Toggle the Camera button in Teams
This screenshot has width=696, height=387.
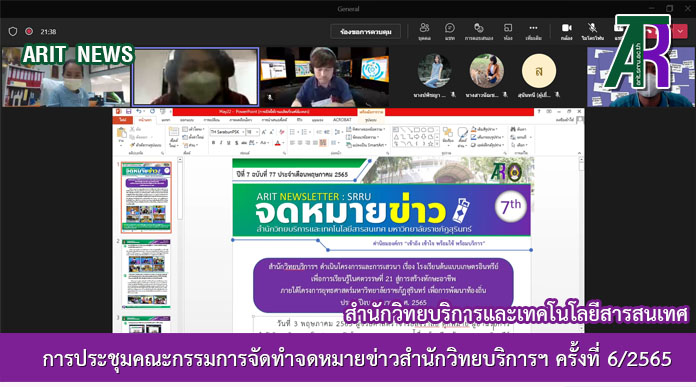click(566, 32)
